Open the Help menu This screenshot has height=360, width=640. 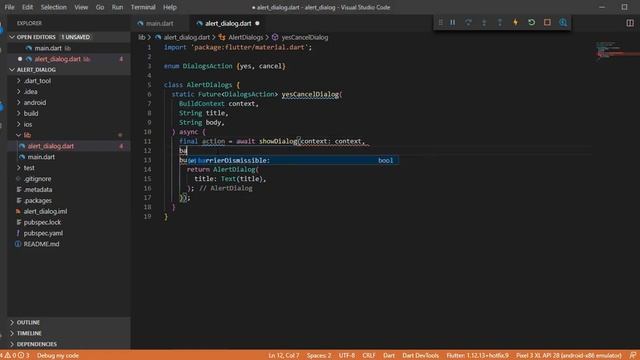[x=170, y=7]
